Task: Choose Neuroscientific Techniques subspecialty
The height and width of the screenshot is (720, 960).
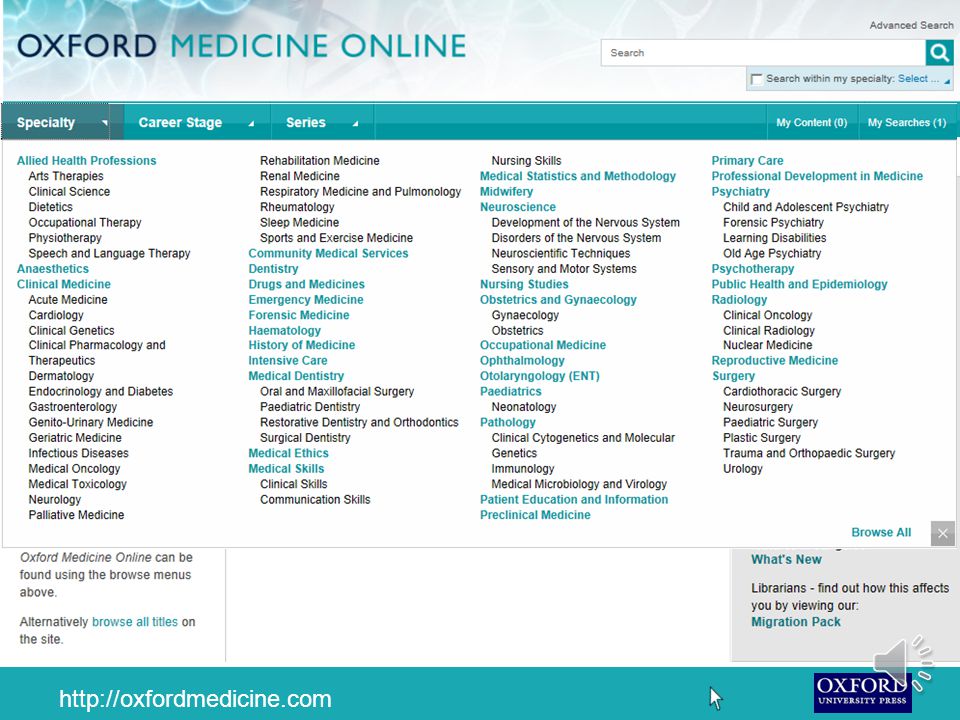Action: 561,253
